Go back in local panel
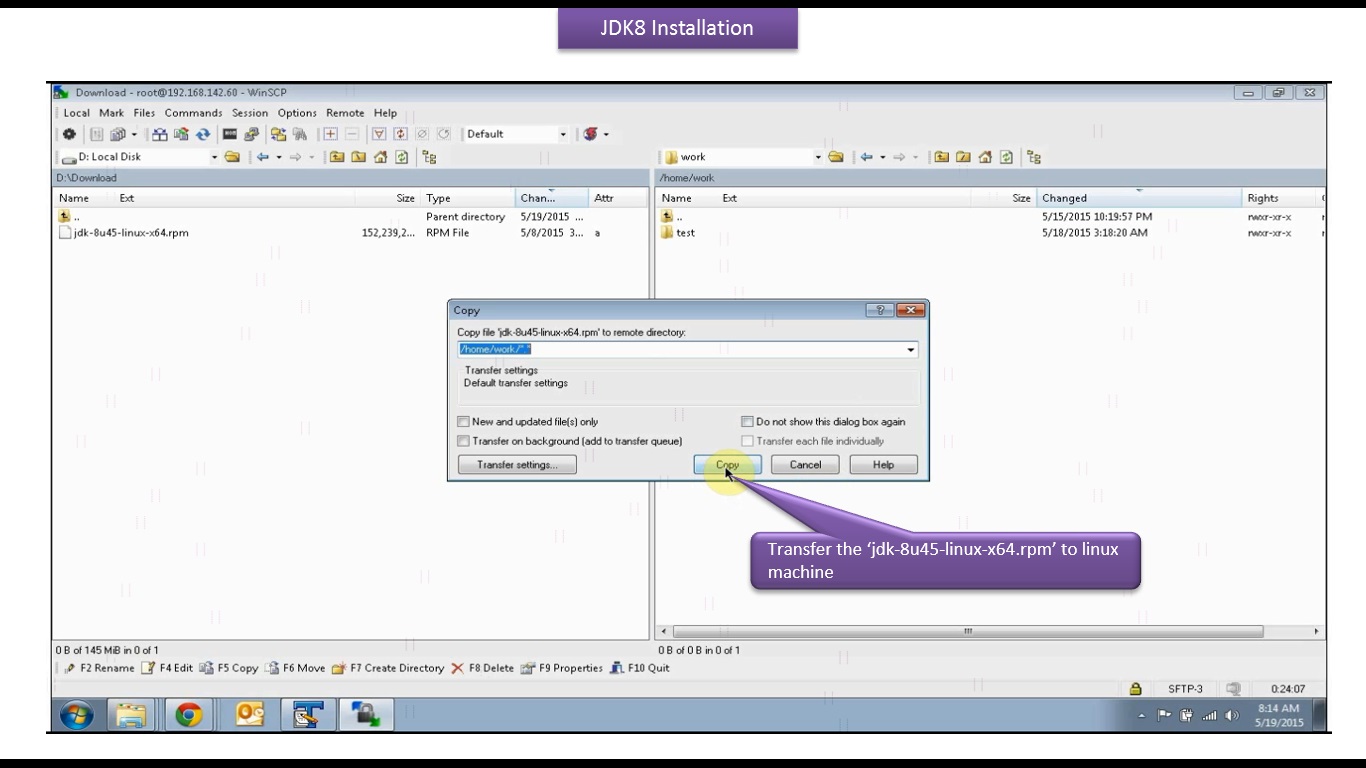This screenshot has width=1366, height=768. pos(263,157)
